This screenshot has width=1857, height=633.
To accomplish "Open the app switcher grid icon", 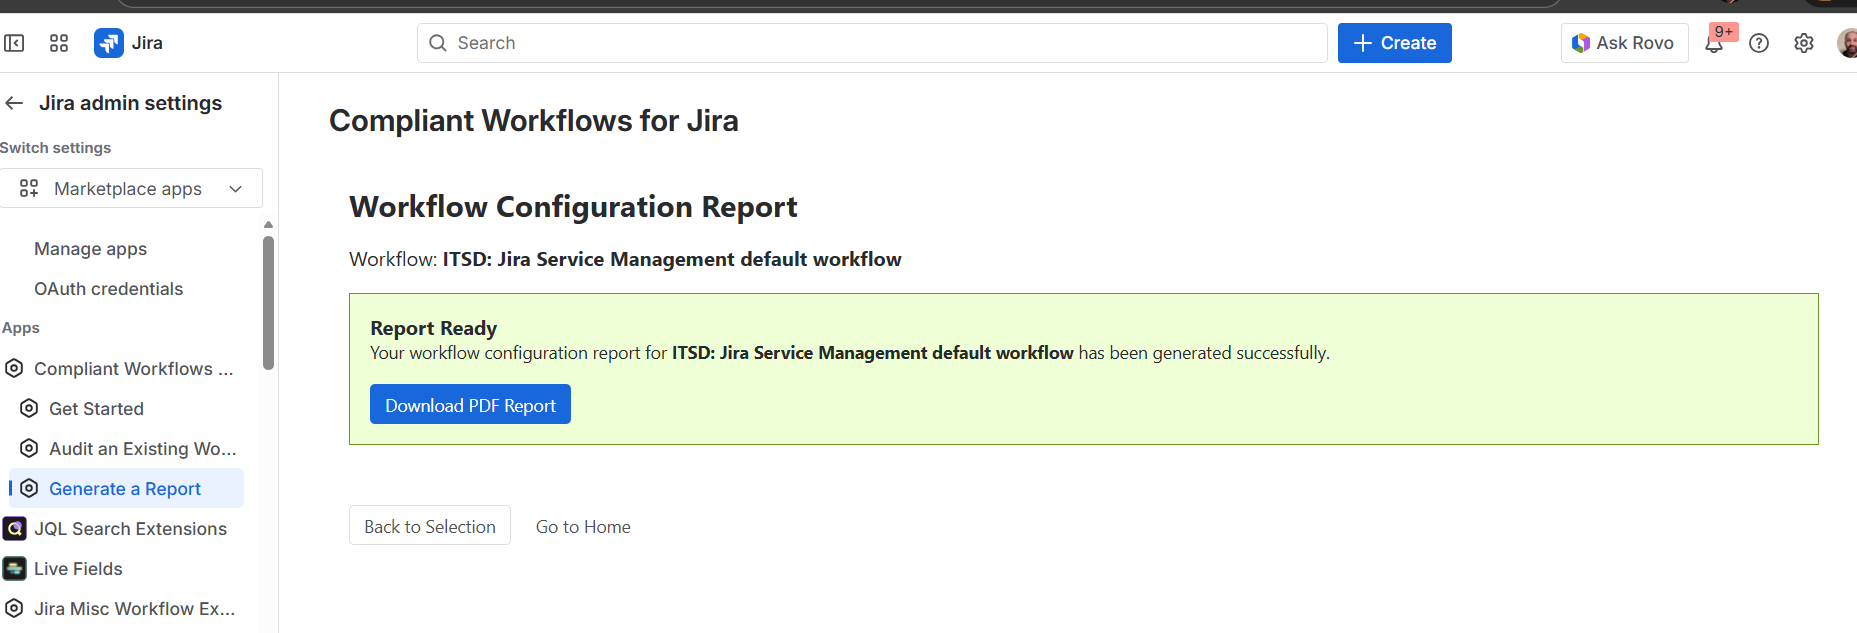I will click(59, 43).
